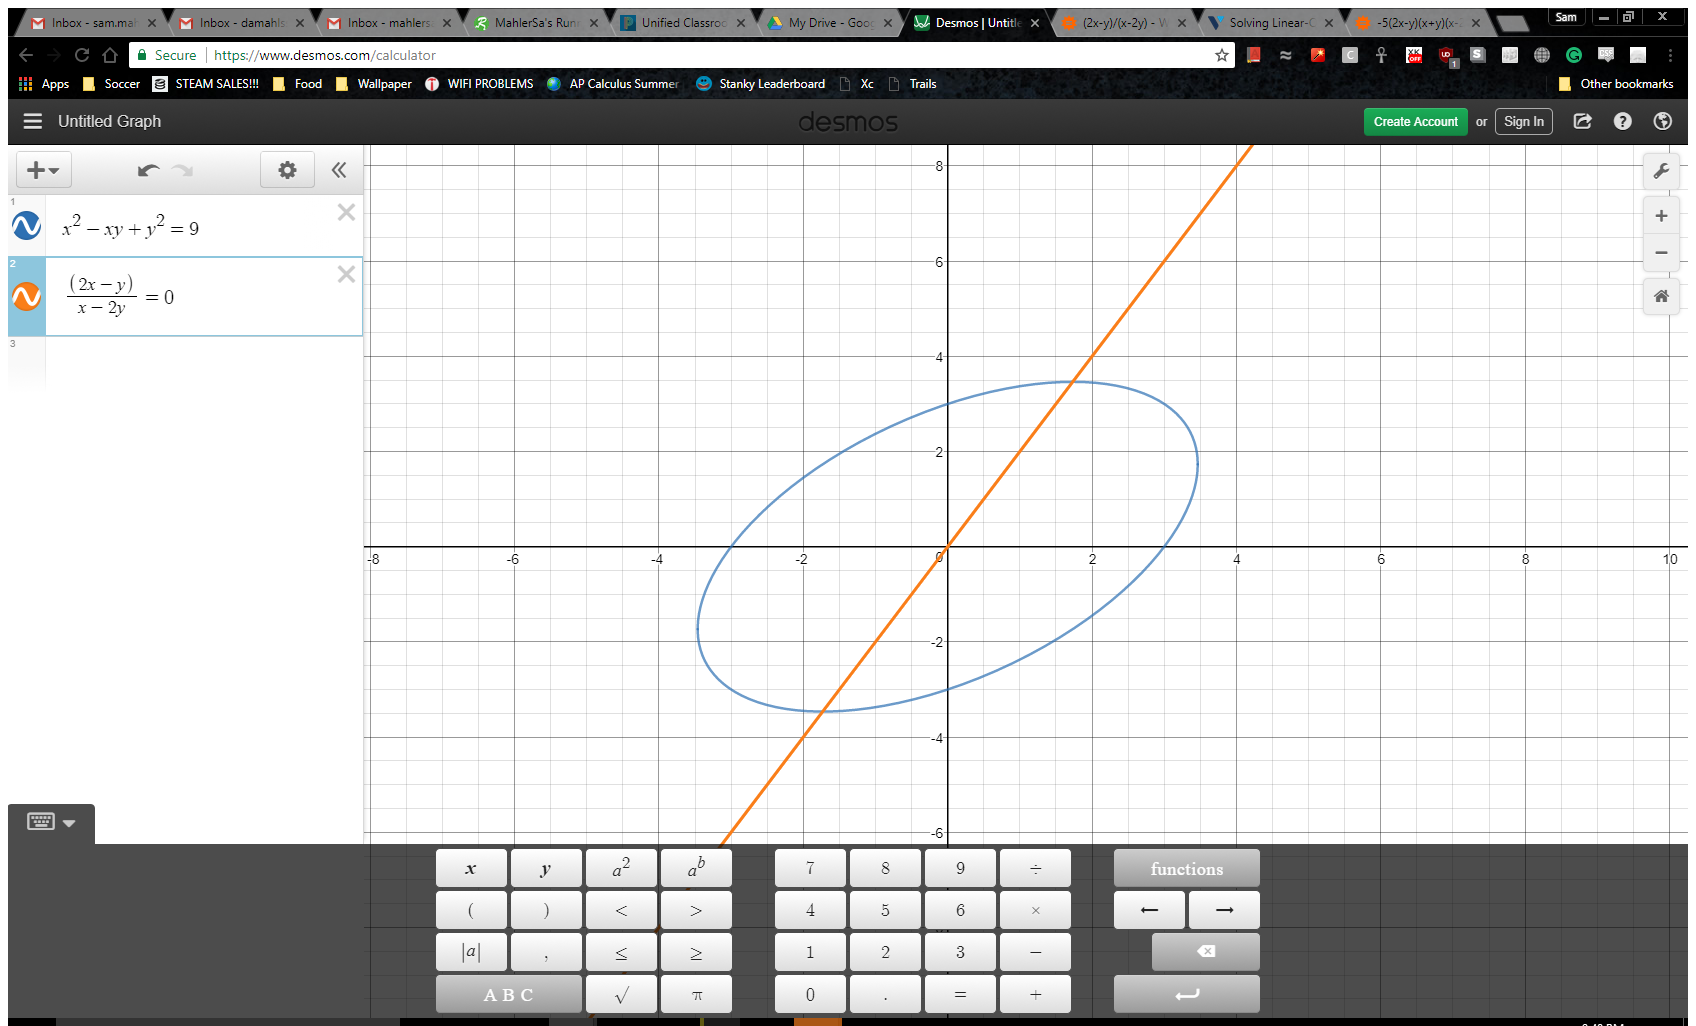The width and height of the screenshot is (1696, 1026).
Task: Open the Food bookmarks folder
Action: [x=297, y=84]
